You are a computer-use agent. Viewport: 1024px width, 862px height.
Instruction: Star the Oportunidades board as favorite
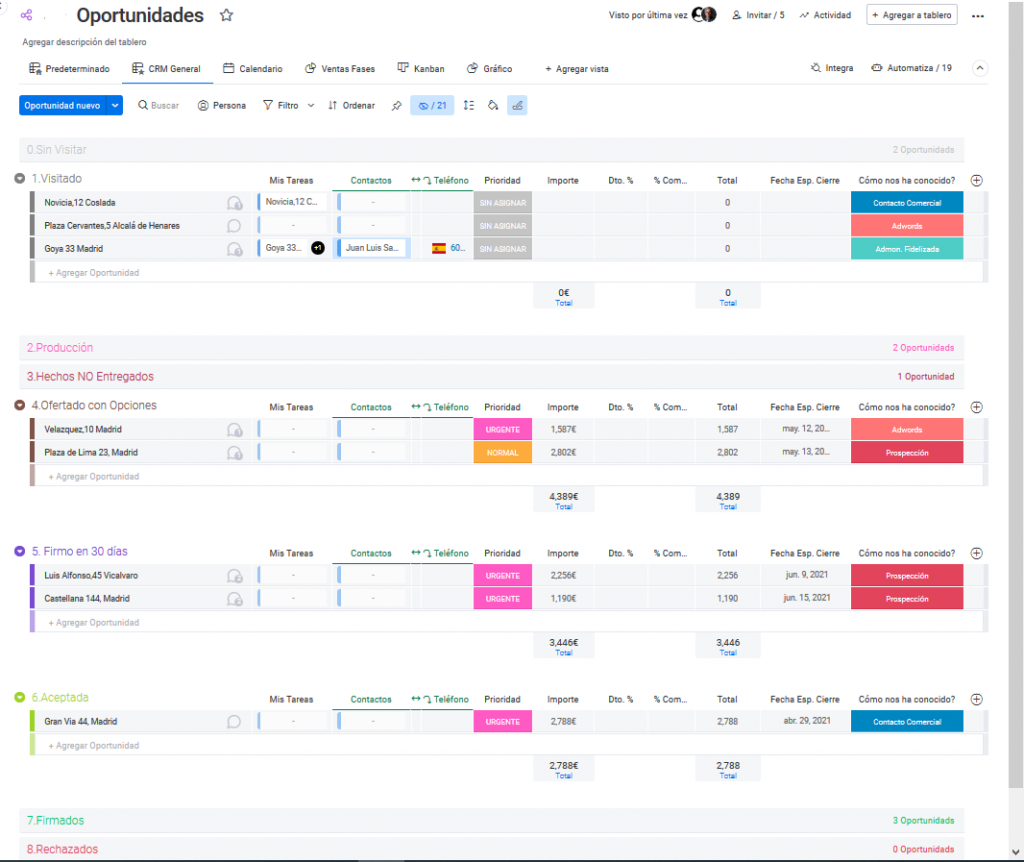tap(227, 16)
